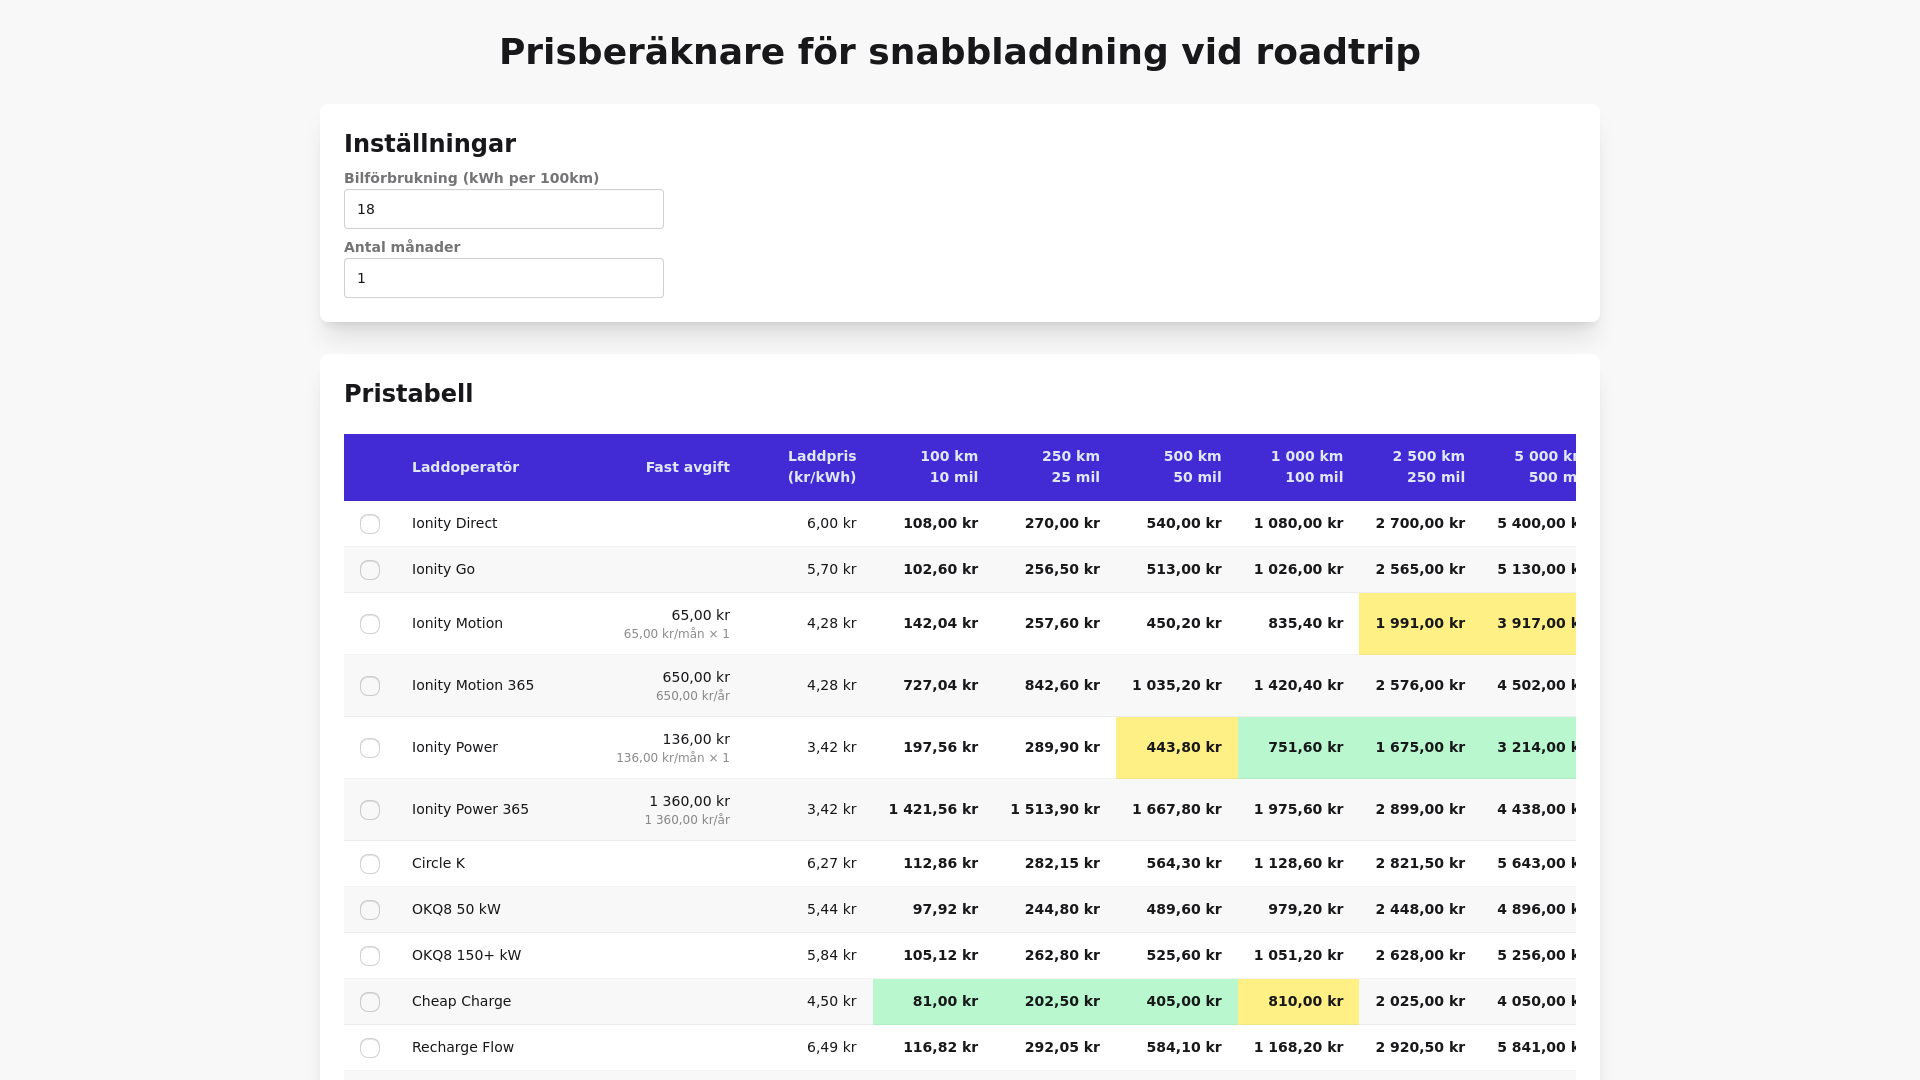The image size is (1920, 1080).
Task: Click the green 1 675,00 kr cell
Action: (1420, 747)
